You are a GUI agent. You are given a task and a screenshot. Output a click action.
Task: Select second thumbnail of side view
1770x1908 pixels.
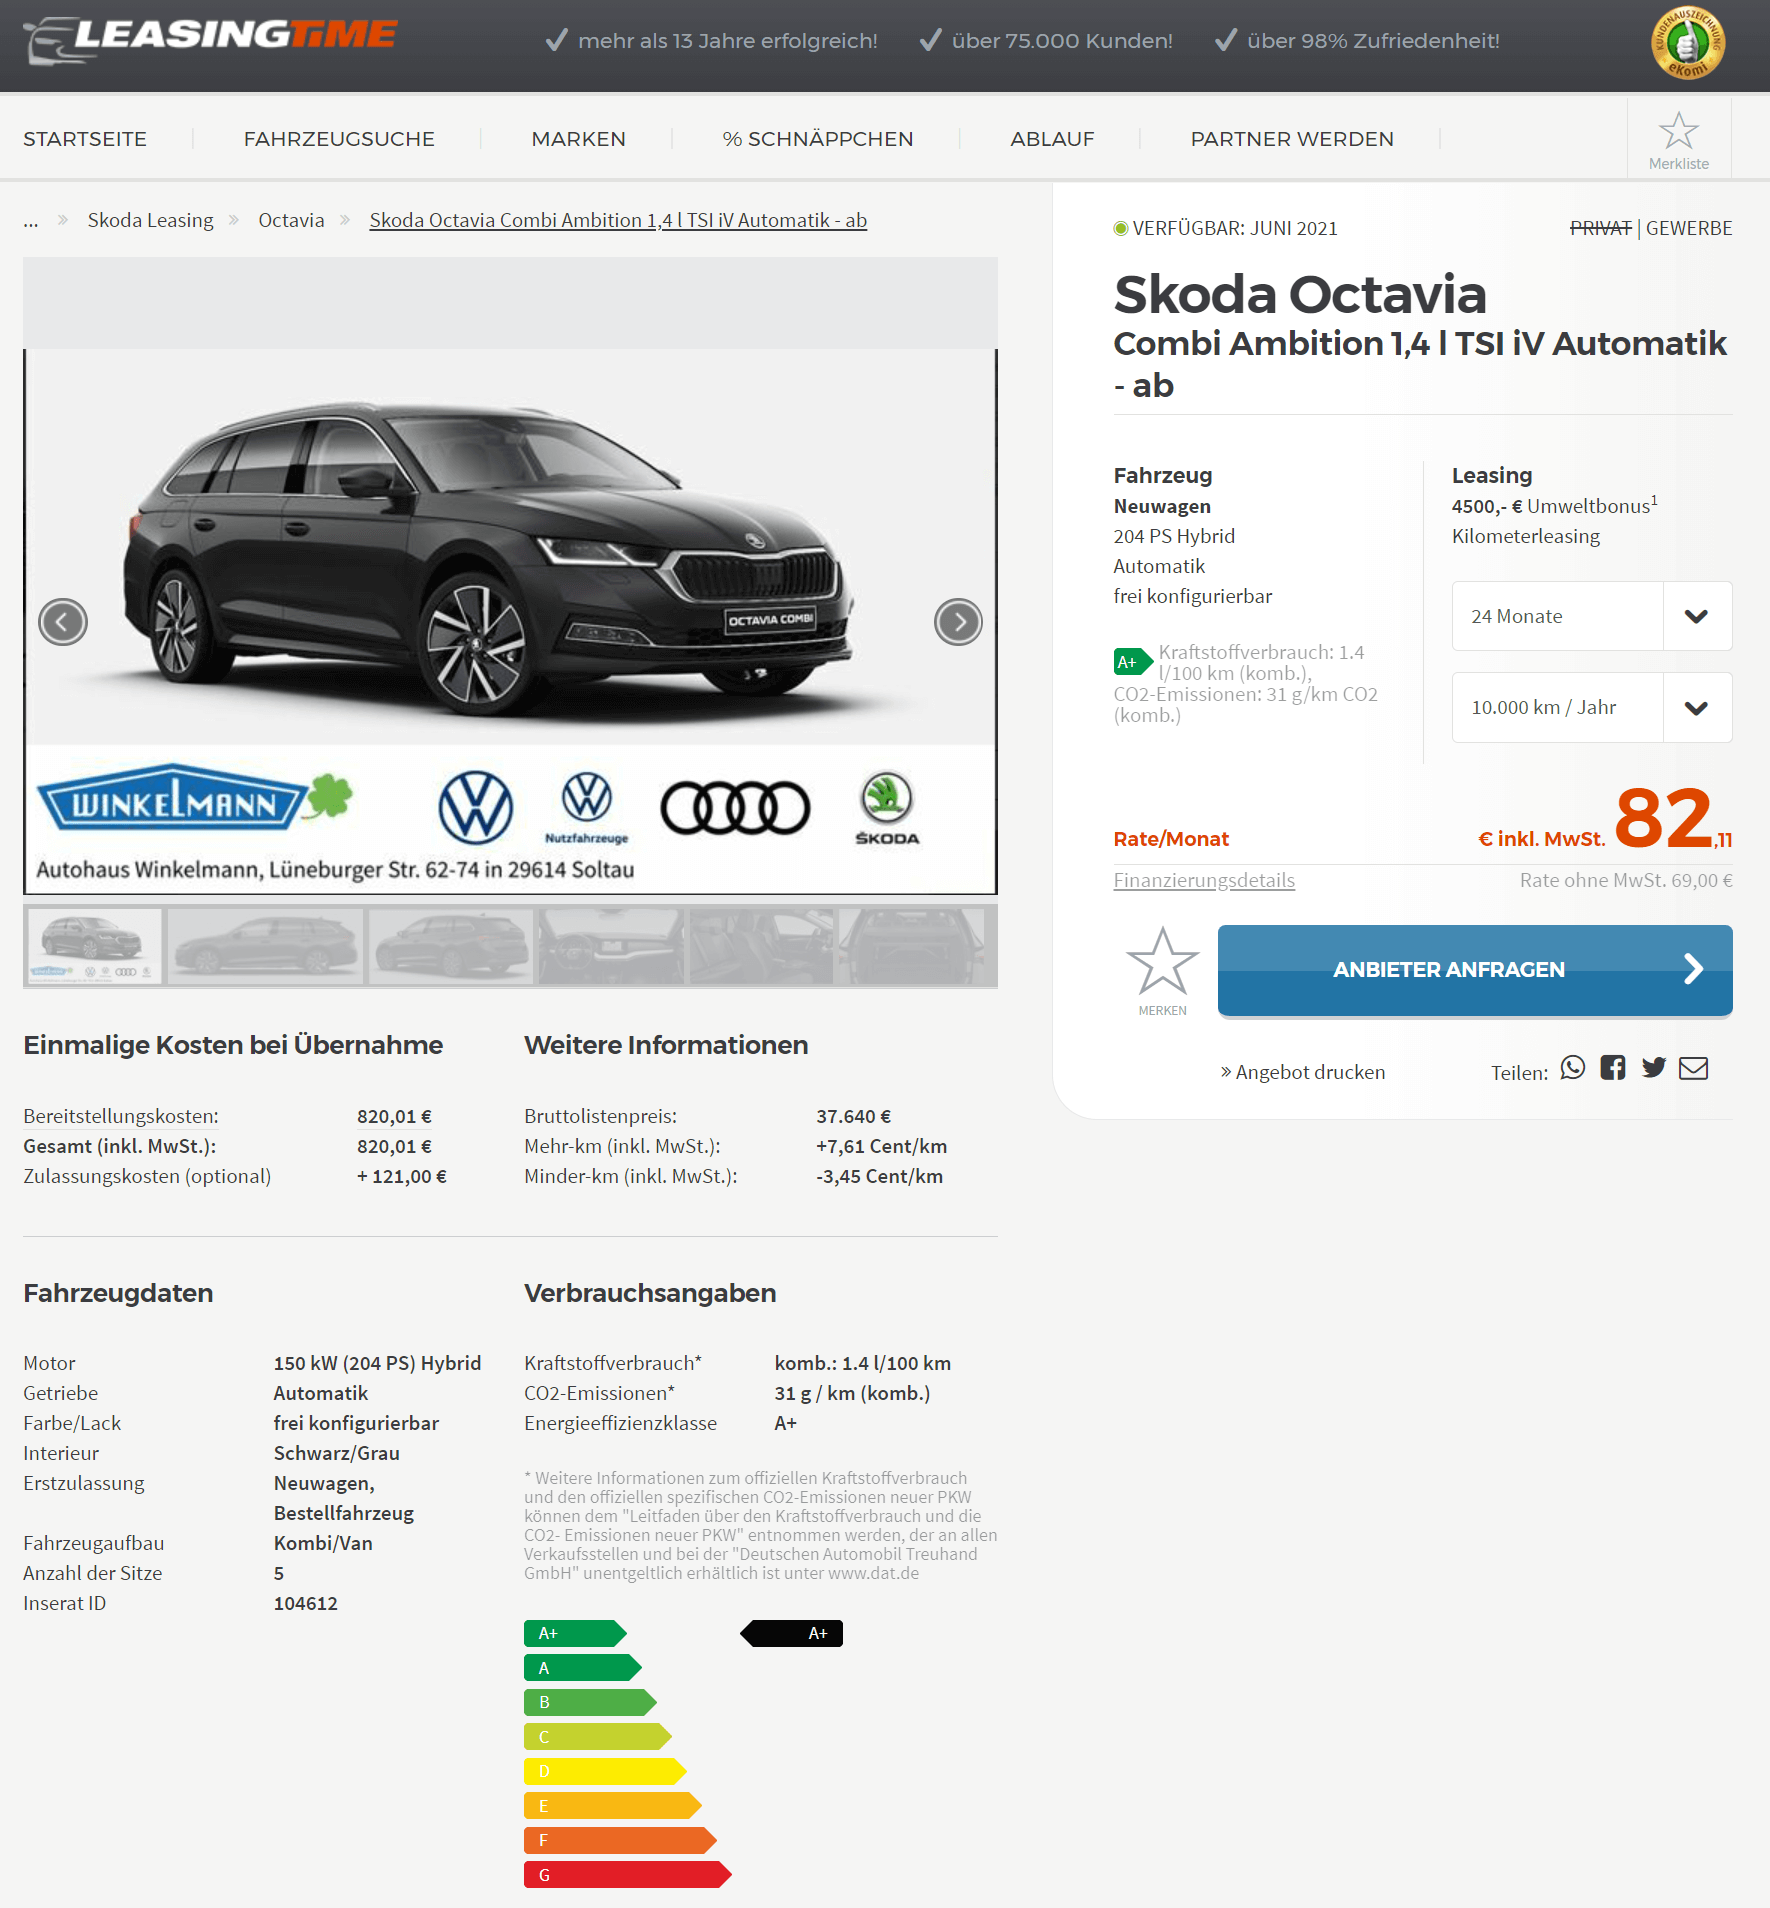coord(265,946)
